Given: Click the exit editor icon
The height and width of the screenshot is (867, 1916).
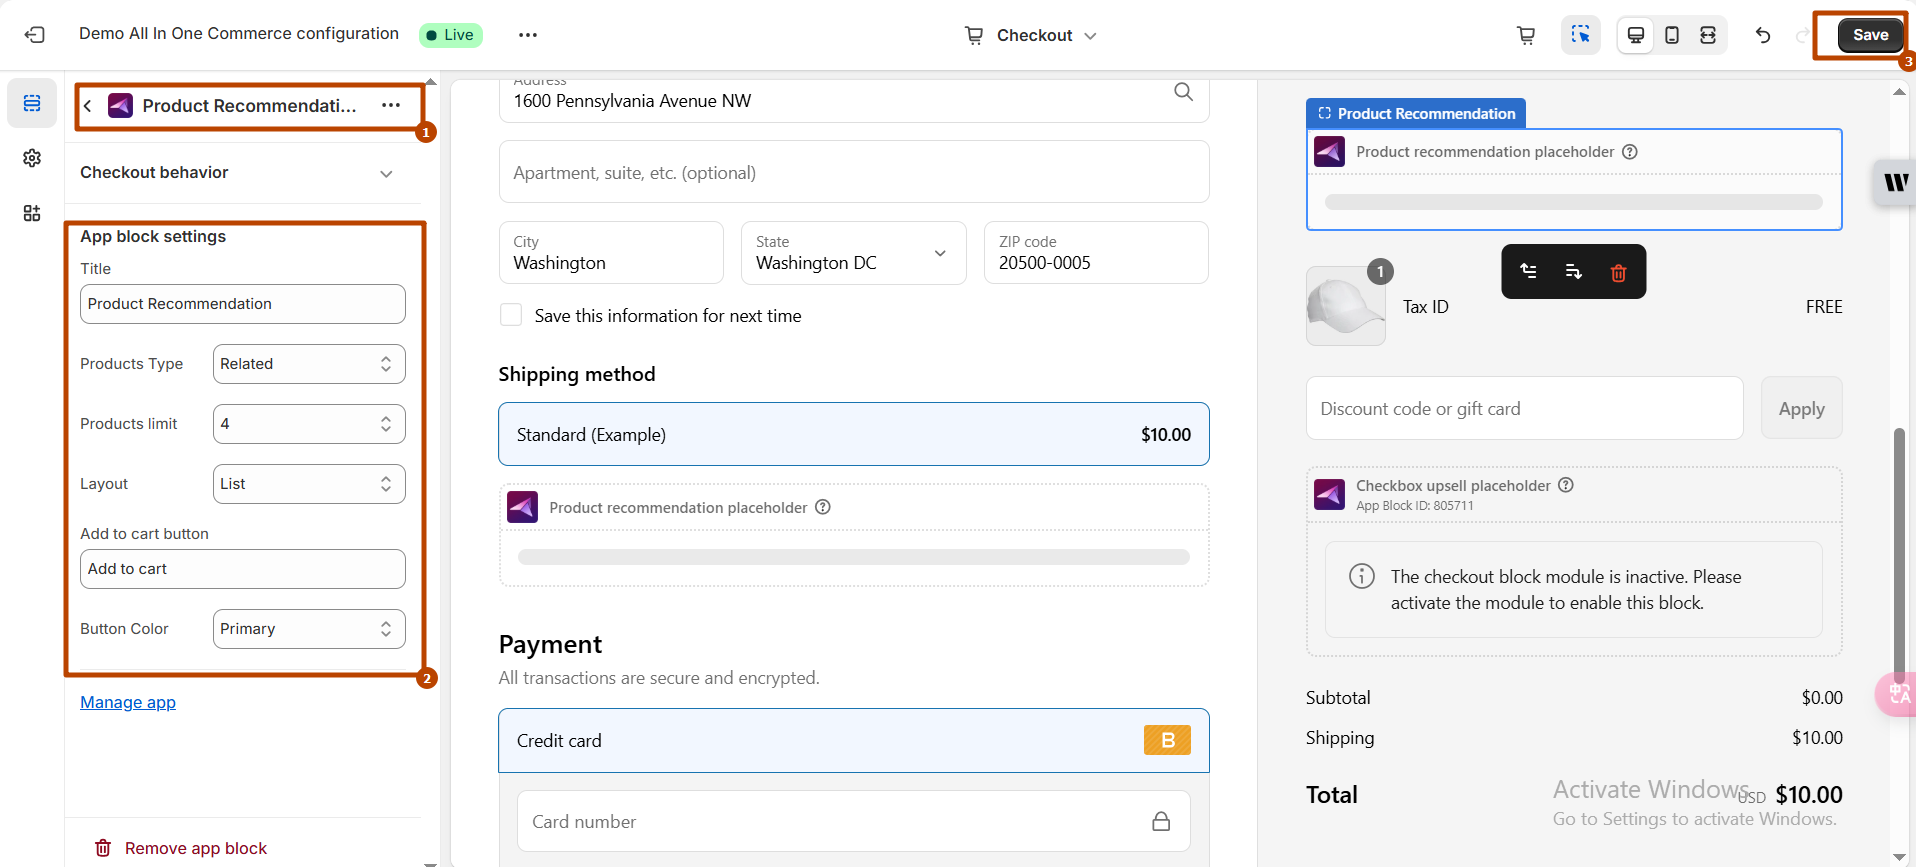Looking at the screenshot, I should 35,35.
